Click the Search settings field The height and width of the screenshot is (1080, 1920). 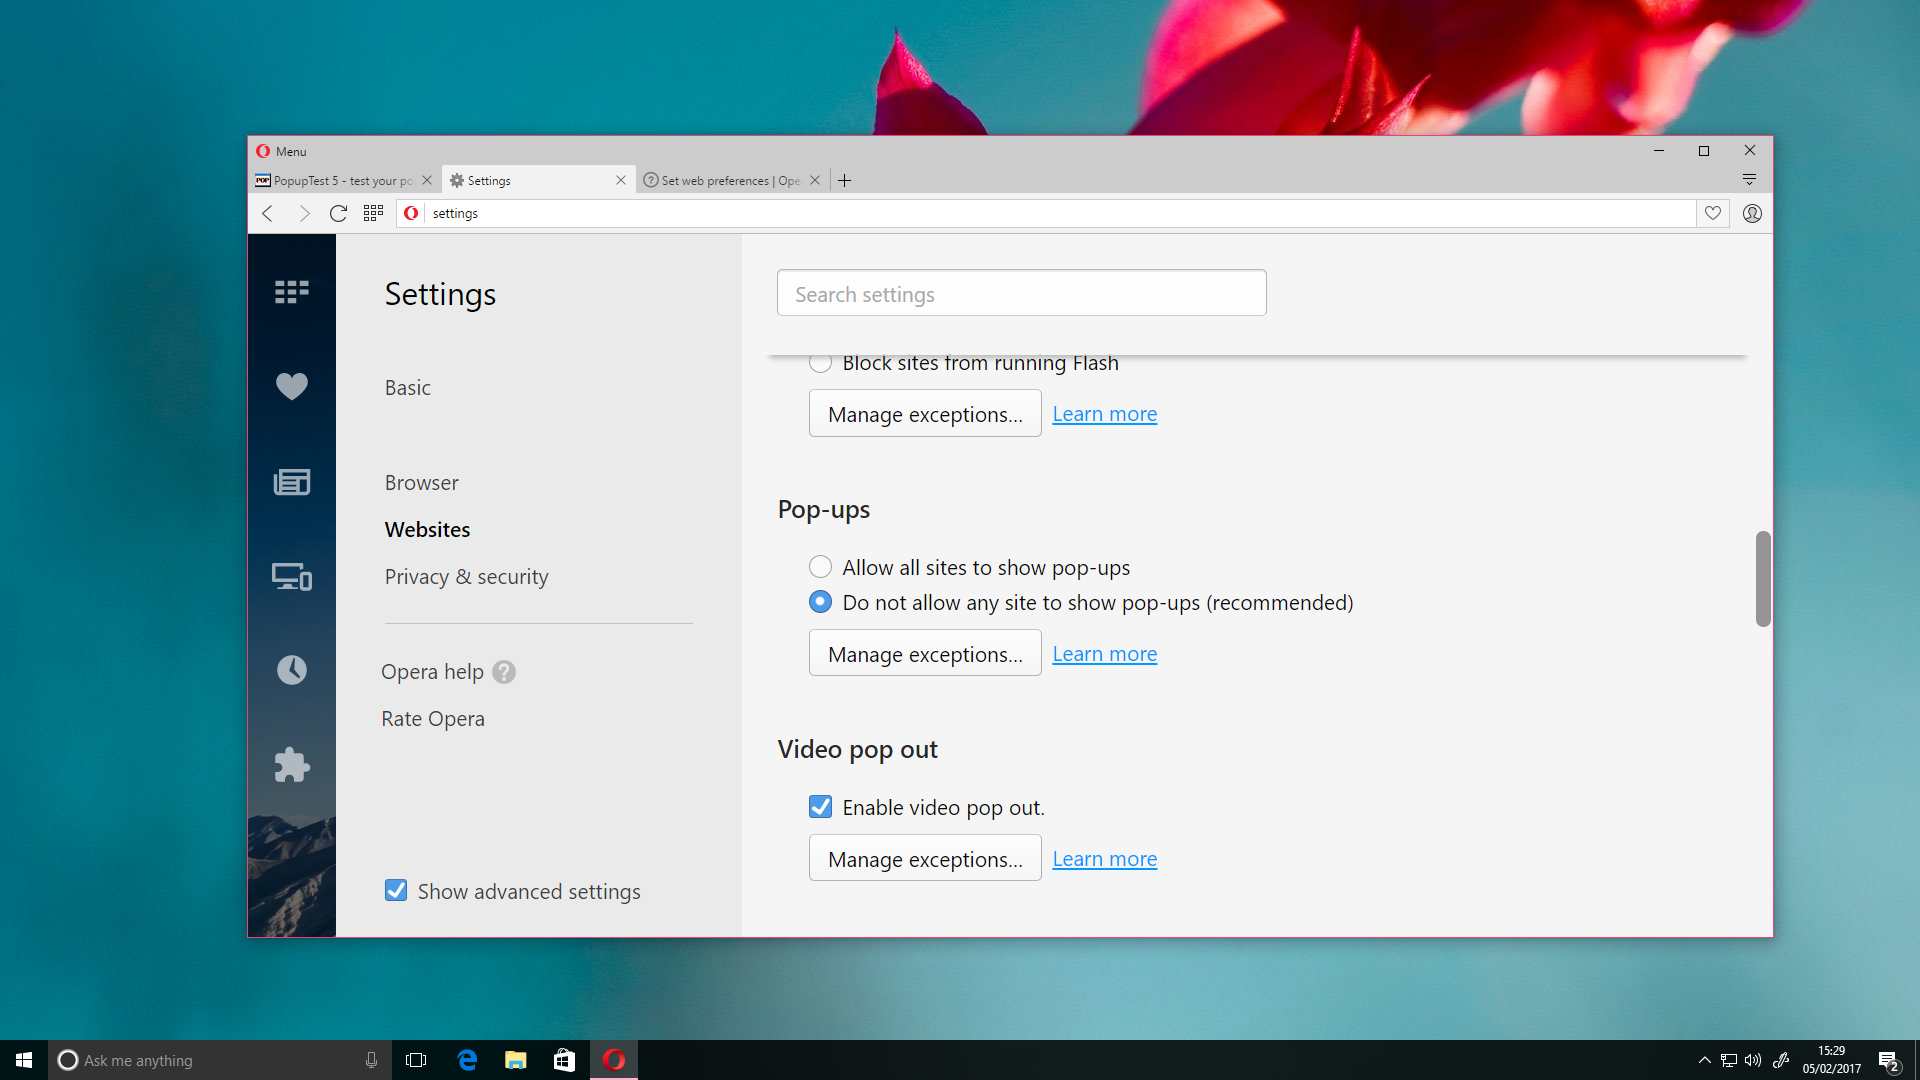point(1021,294)
